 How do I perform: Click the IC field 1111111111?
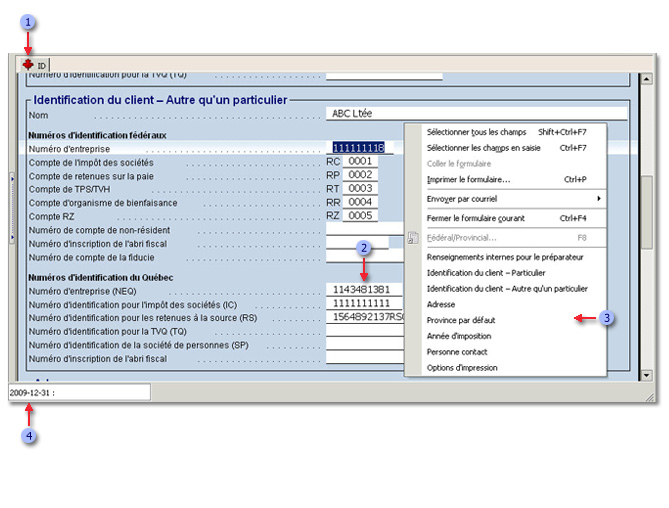[x=365, y=303]
